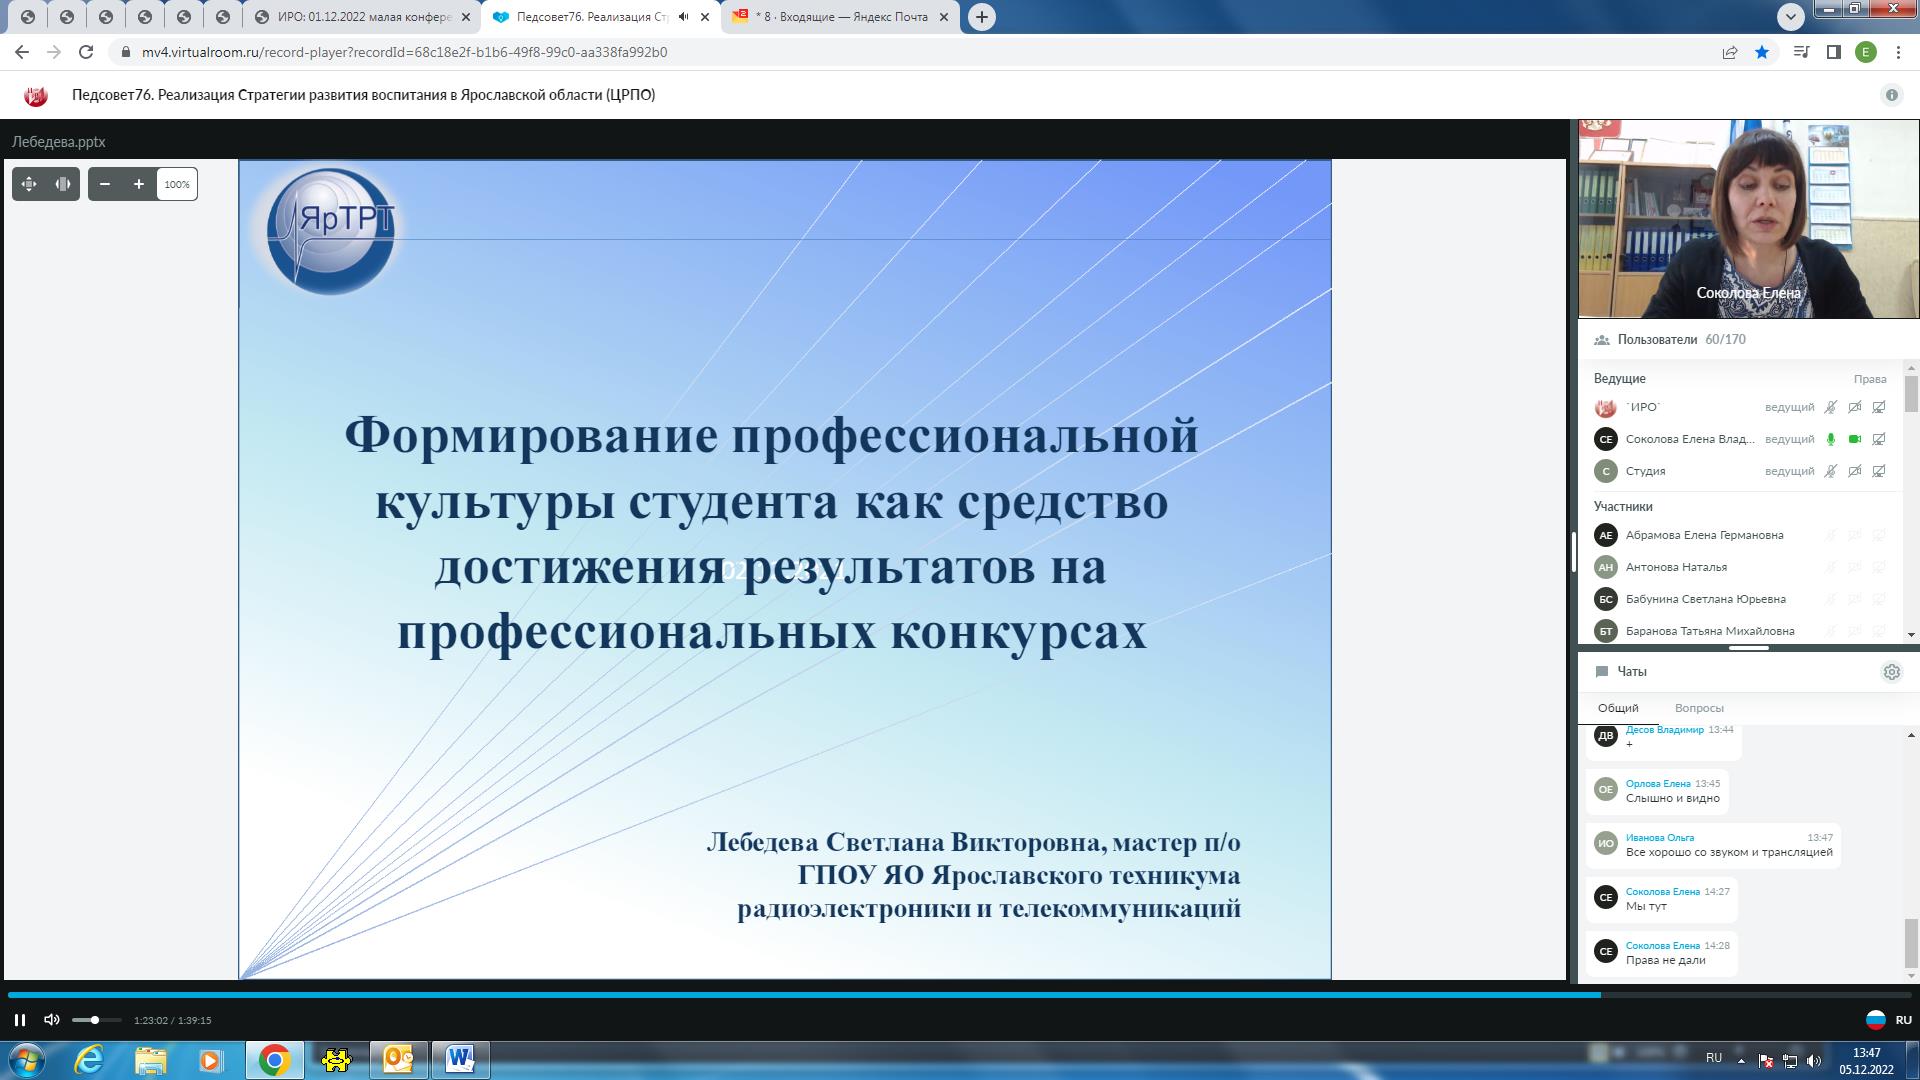Switch to Яндекс Почта browser tab

click(x=841, y=17)
